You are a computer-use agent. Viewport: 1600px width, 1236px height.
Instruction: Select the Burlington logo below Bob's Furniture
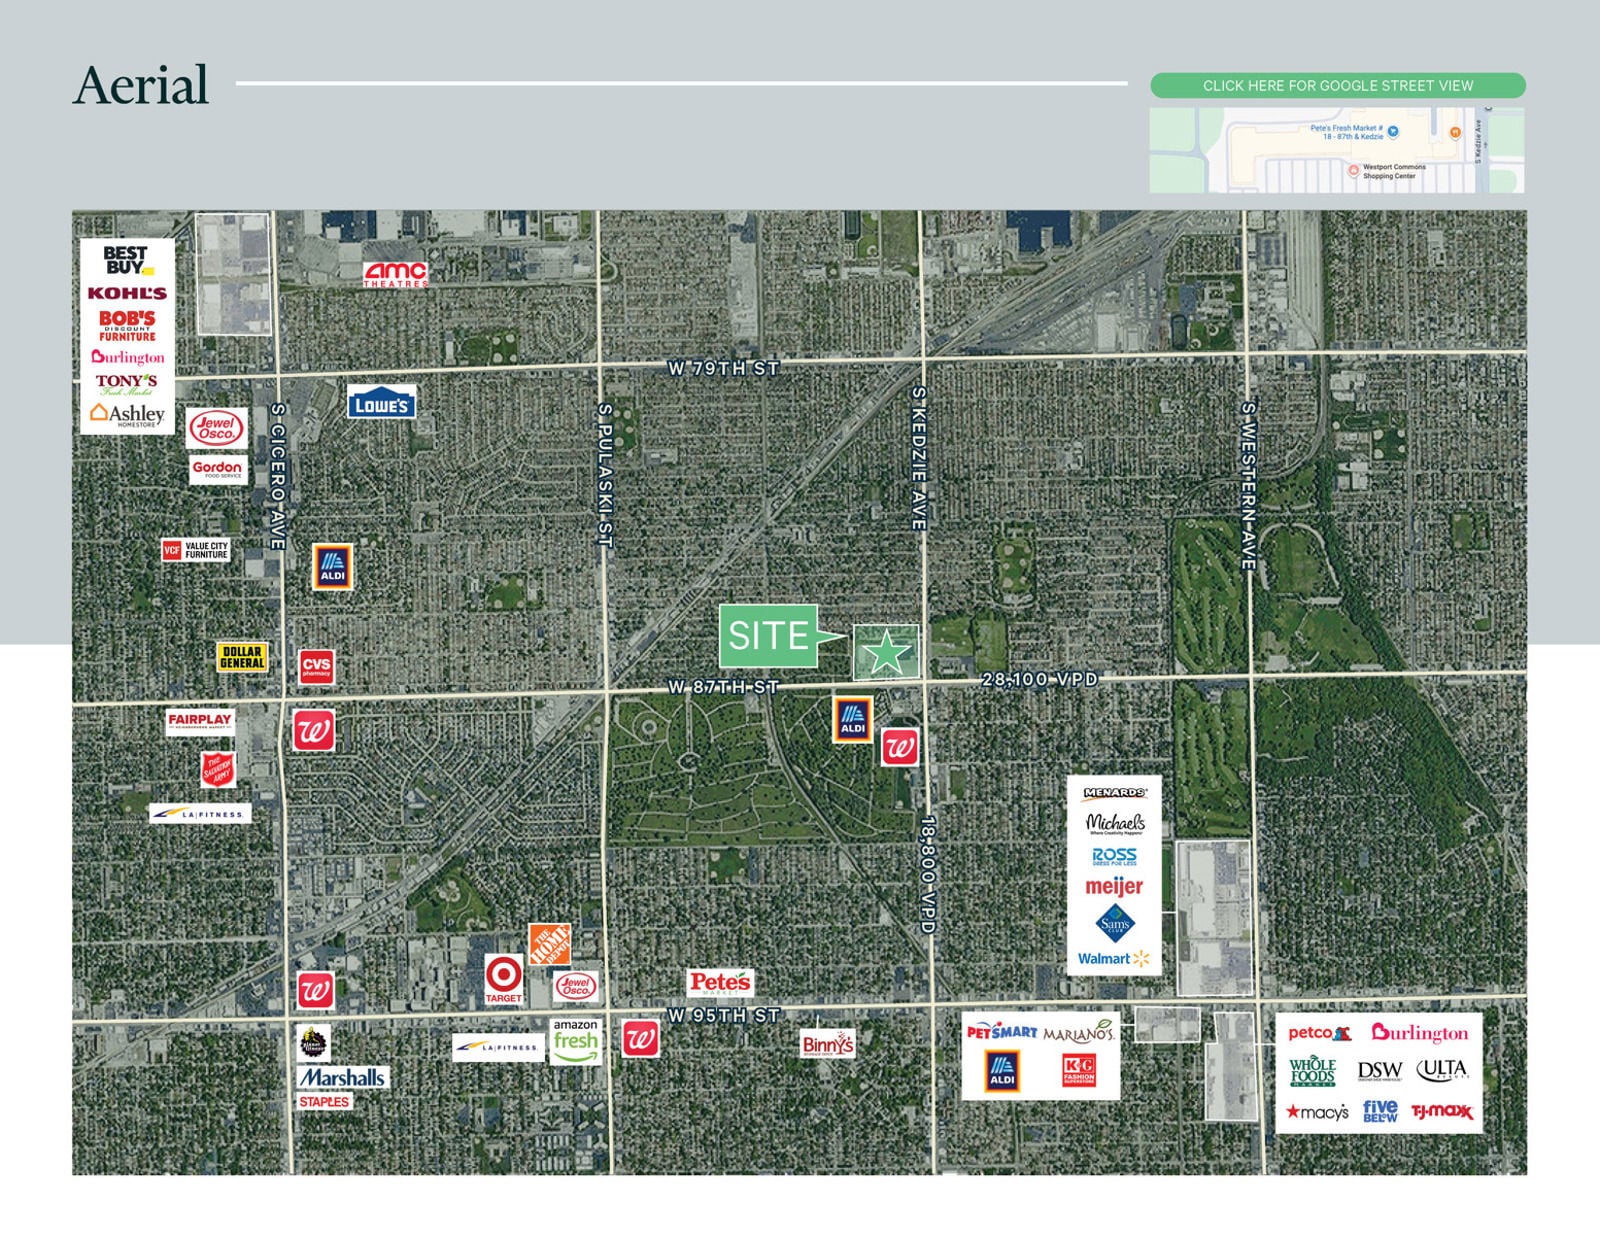tap(127, 357)
